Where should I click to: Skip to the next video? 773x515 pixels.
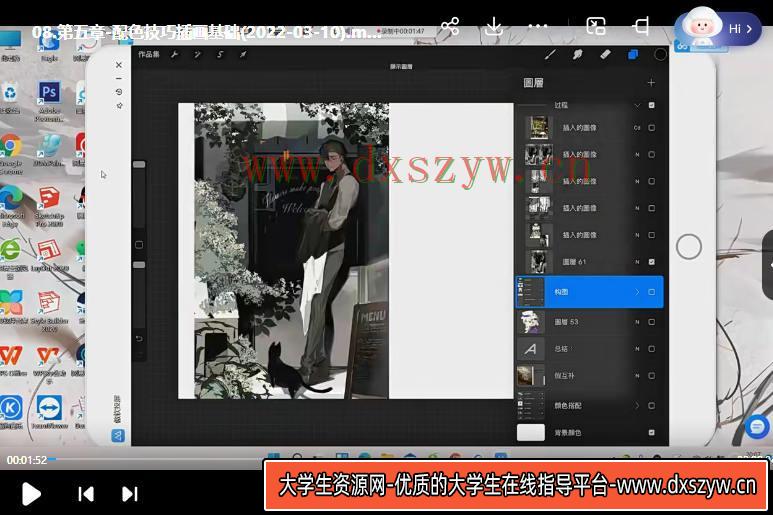(130, 494)
